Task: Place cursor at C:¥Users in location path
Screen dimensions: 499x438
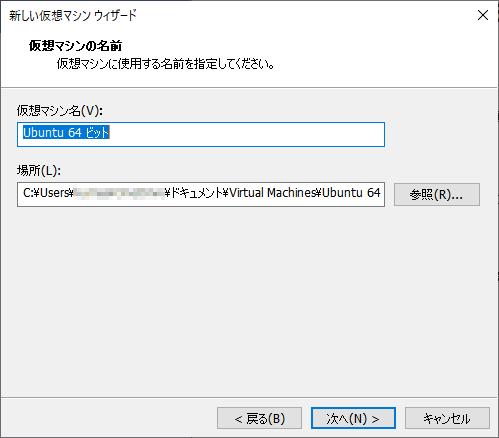Action: pyautogui.click(x=46, y=193)
